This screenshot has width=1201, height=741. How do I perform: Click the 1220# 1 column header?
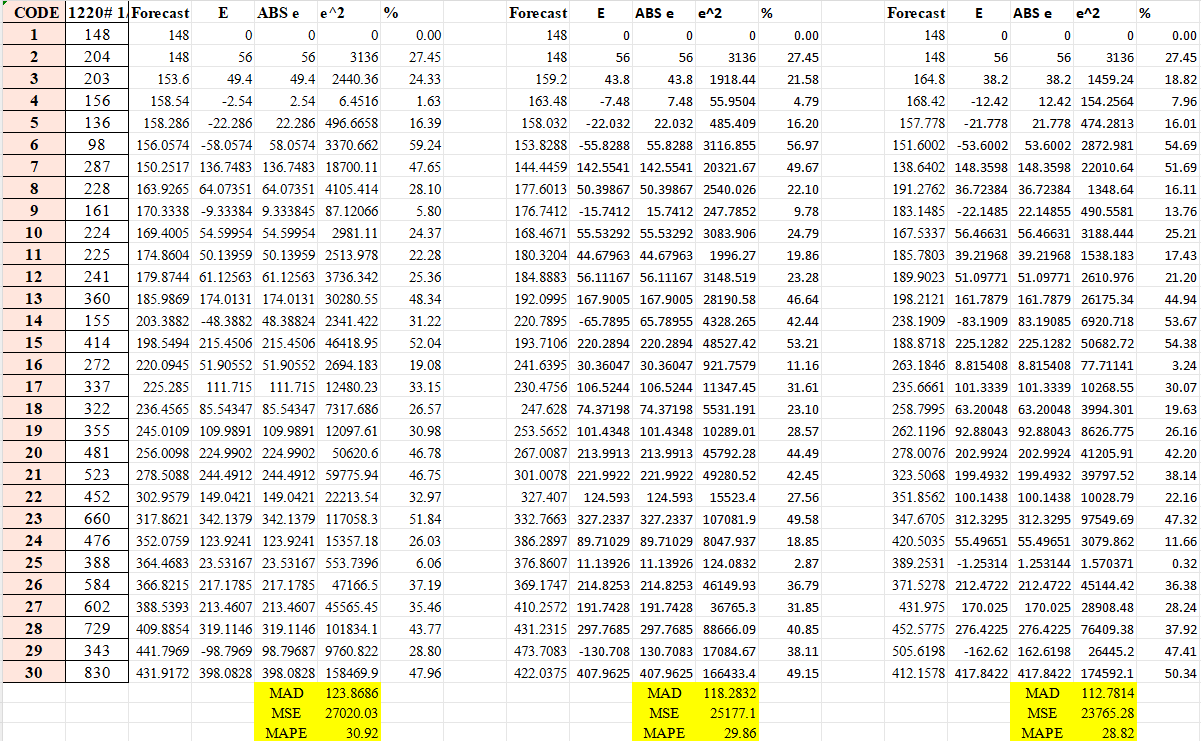point(96,13)
